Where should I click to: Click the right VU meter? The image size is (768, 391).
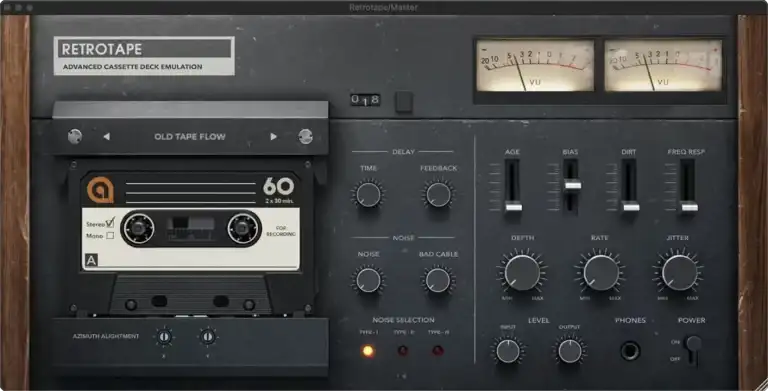coord(663,66)
